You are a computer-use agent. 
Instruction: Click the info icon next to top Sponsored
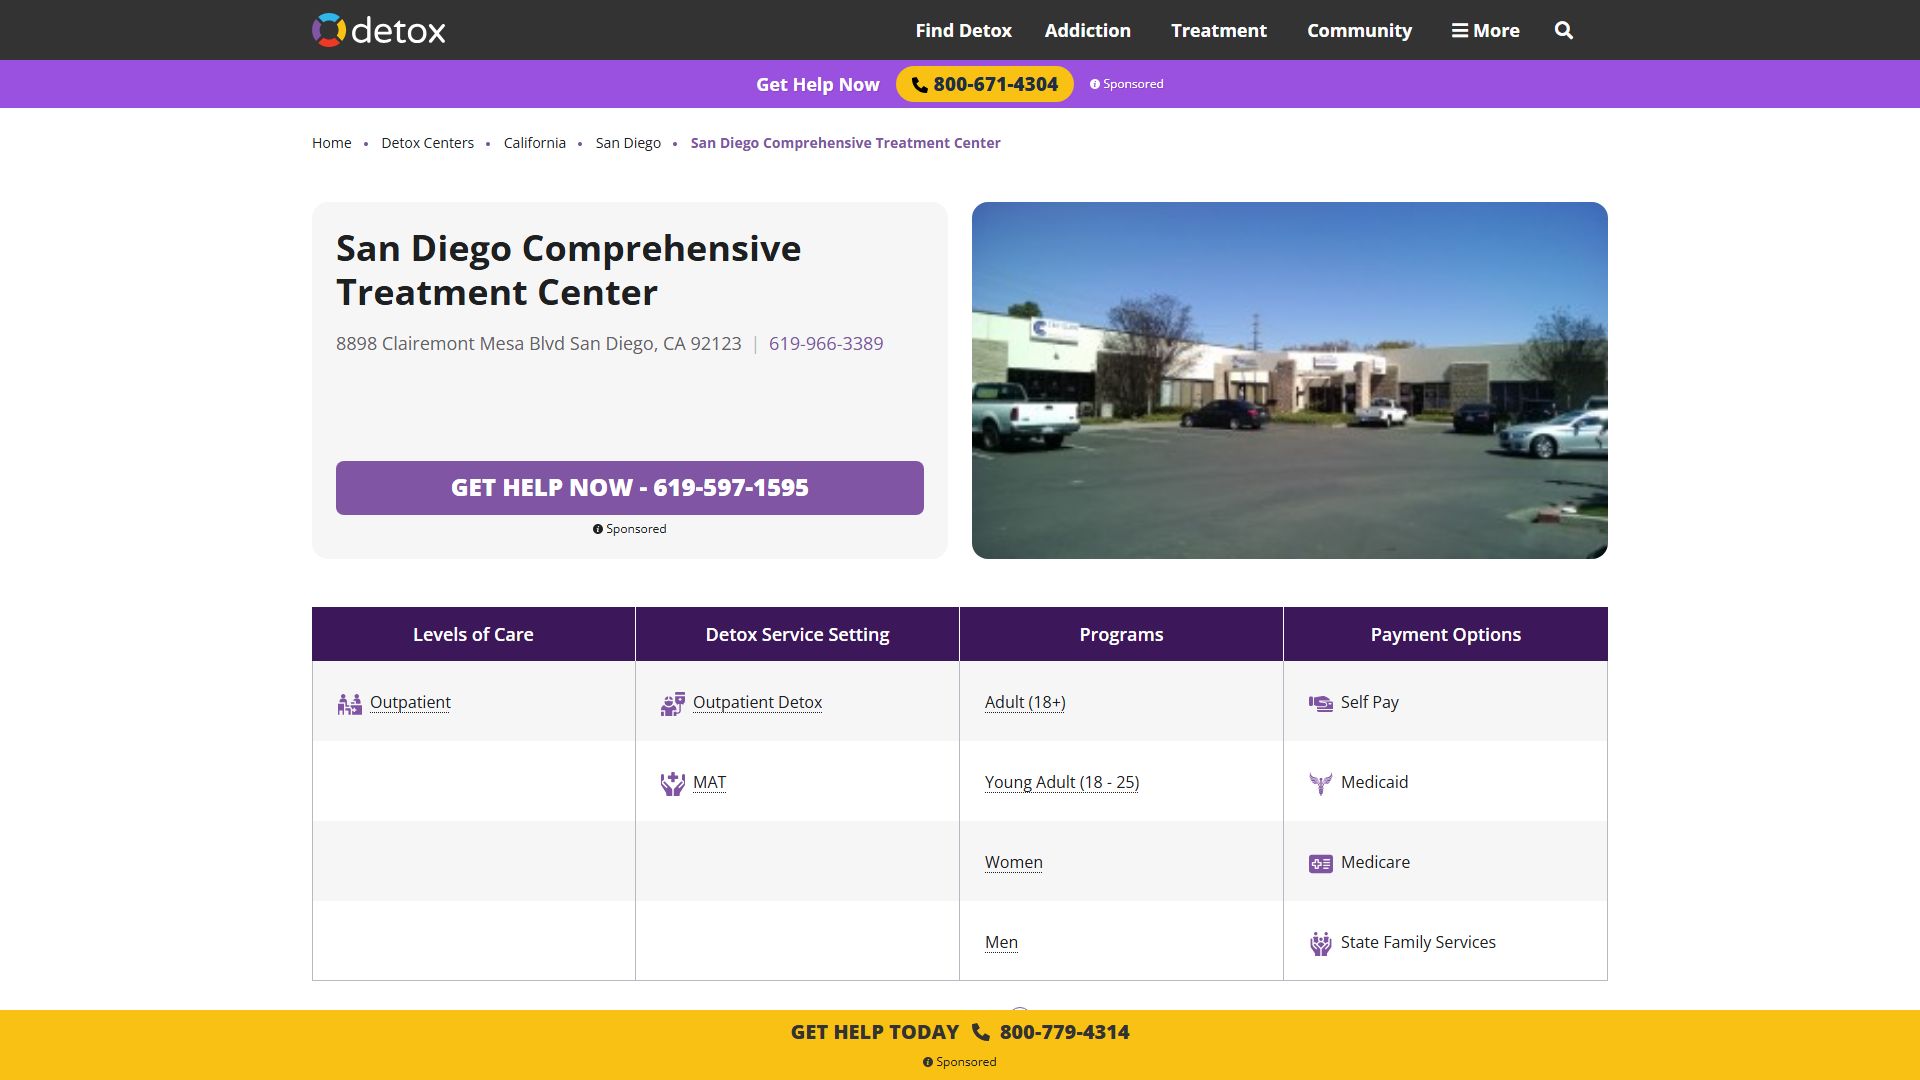[x=1095, y=84]
